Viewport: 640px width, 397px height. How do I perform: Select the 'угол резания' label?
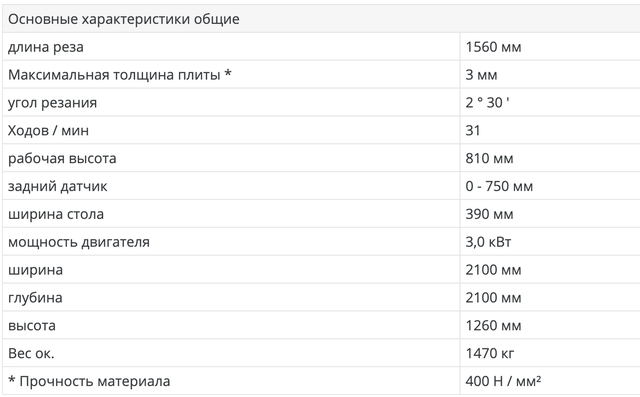[x=52, y=103]
